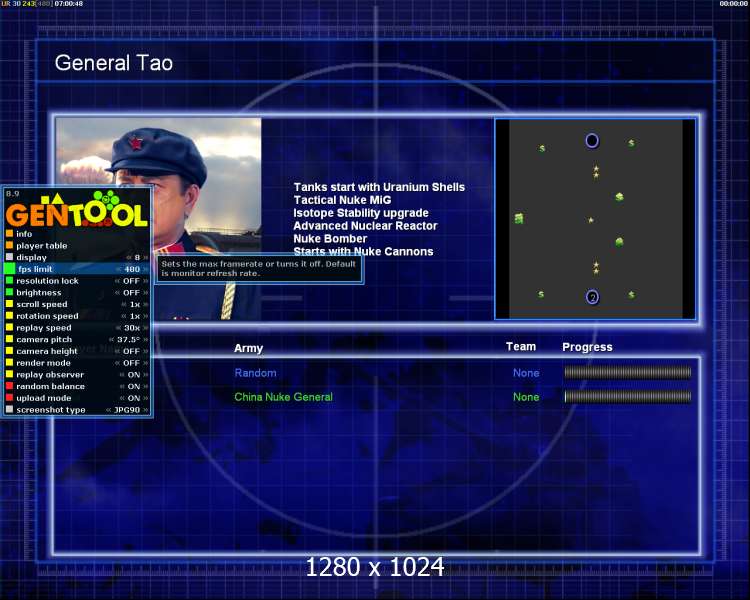Select the fps limit menu entry

coord(35,269)
